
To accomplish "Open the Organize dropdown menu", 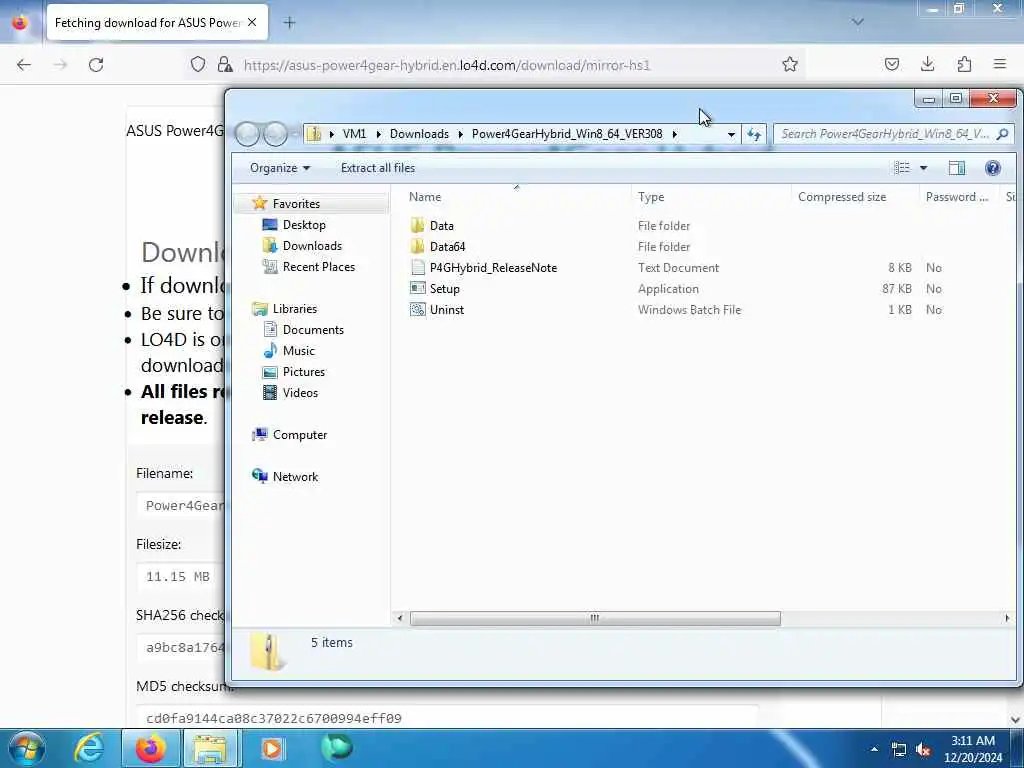I will (280, 168).
